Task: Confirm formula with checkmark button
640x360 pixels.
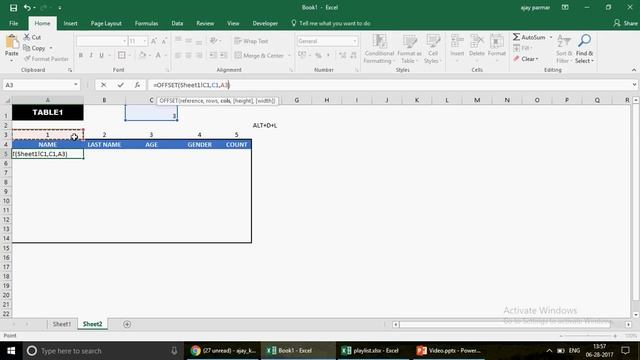Action: pos(120,85)
